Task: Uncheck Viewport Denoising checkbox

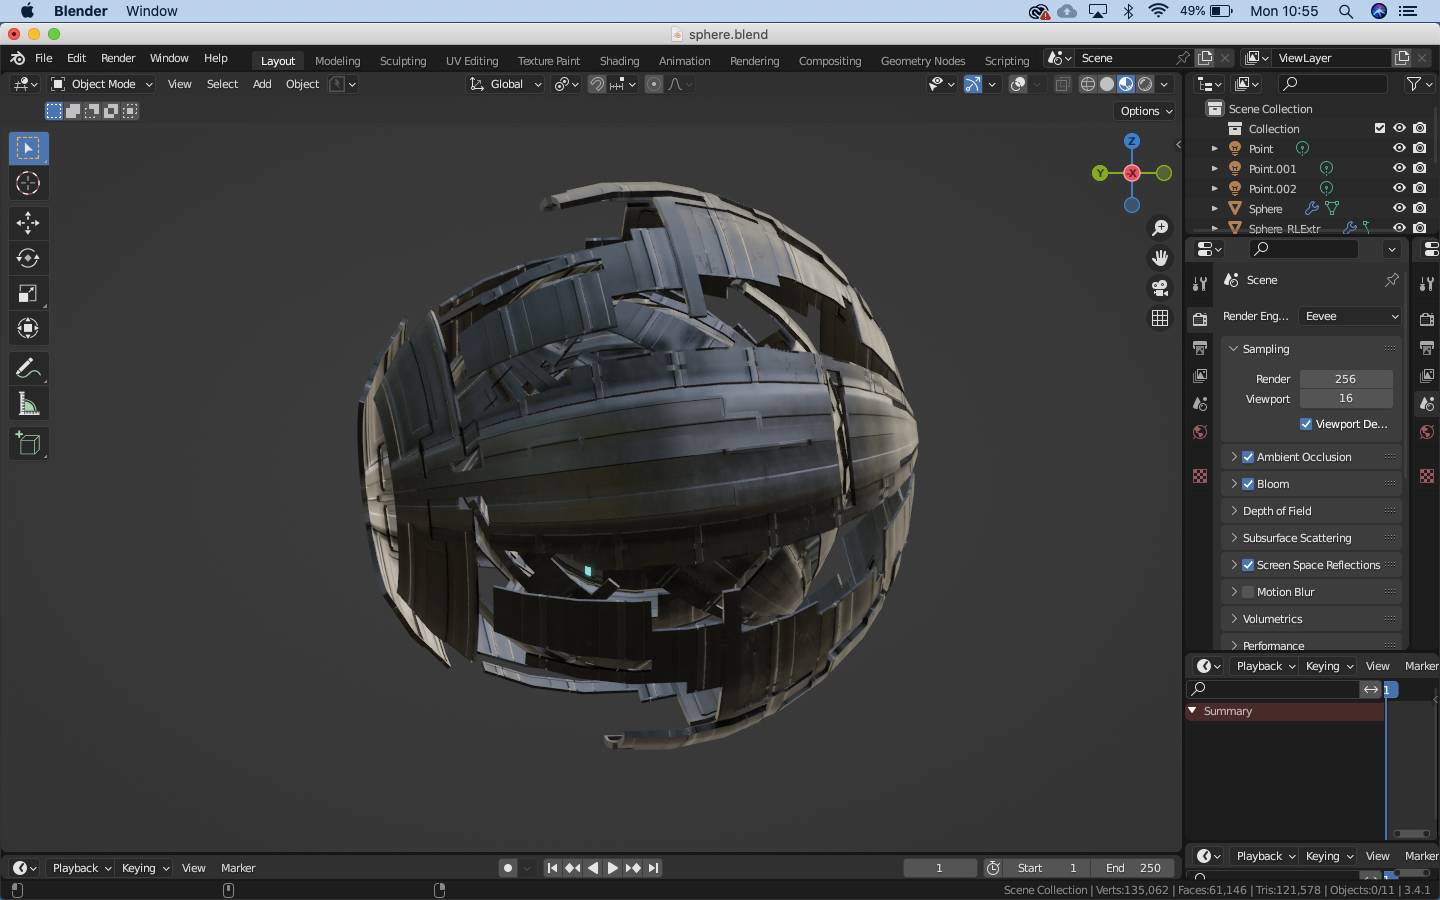Action: (x=1306, y=424)
